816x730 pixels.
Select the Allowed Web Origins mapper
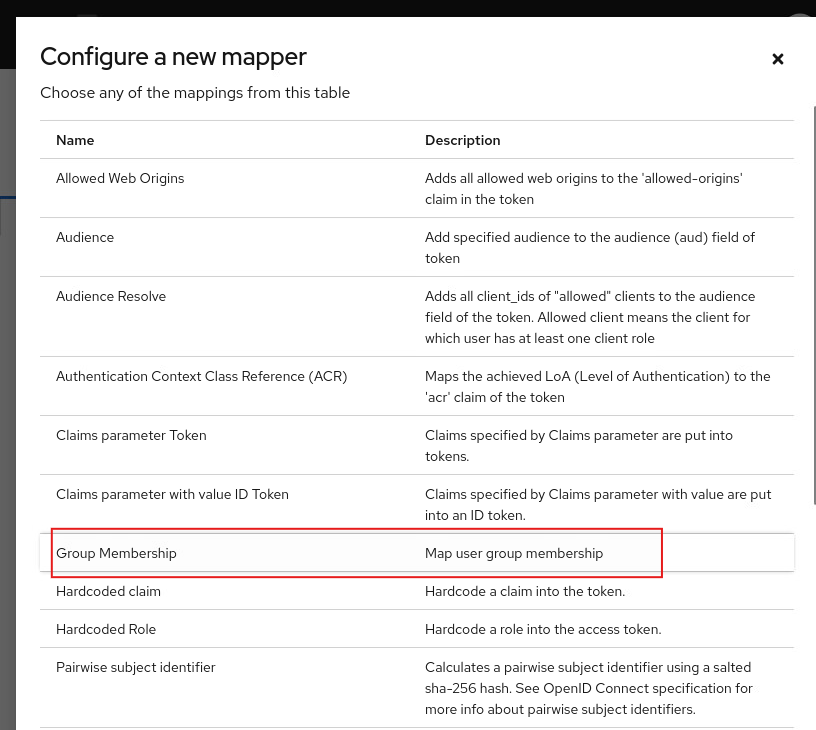417,188
